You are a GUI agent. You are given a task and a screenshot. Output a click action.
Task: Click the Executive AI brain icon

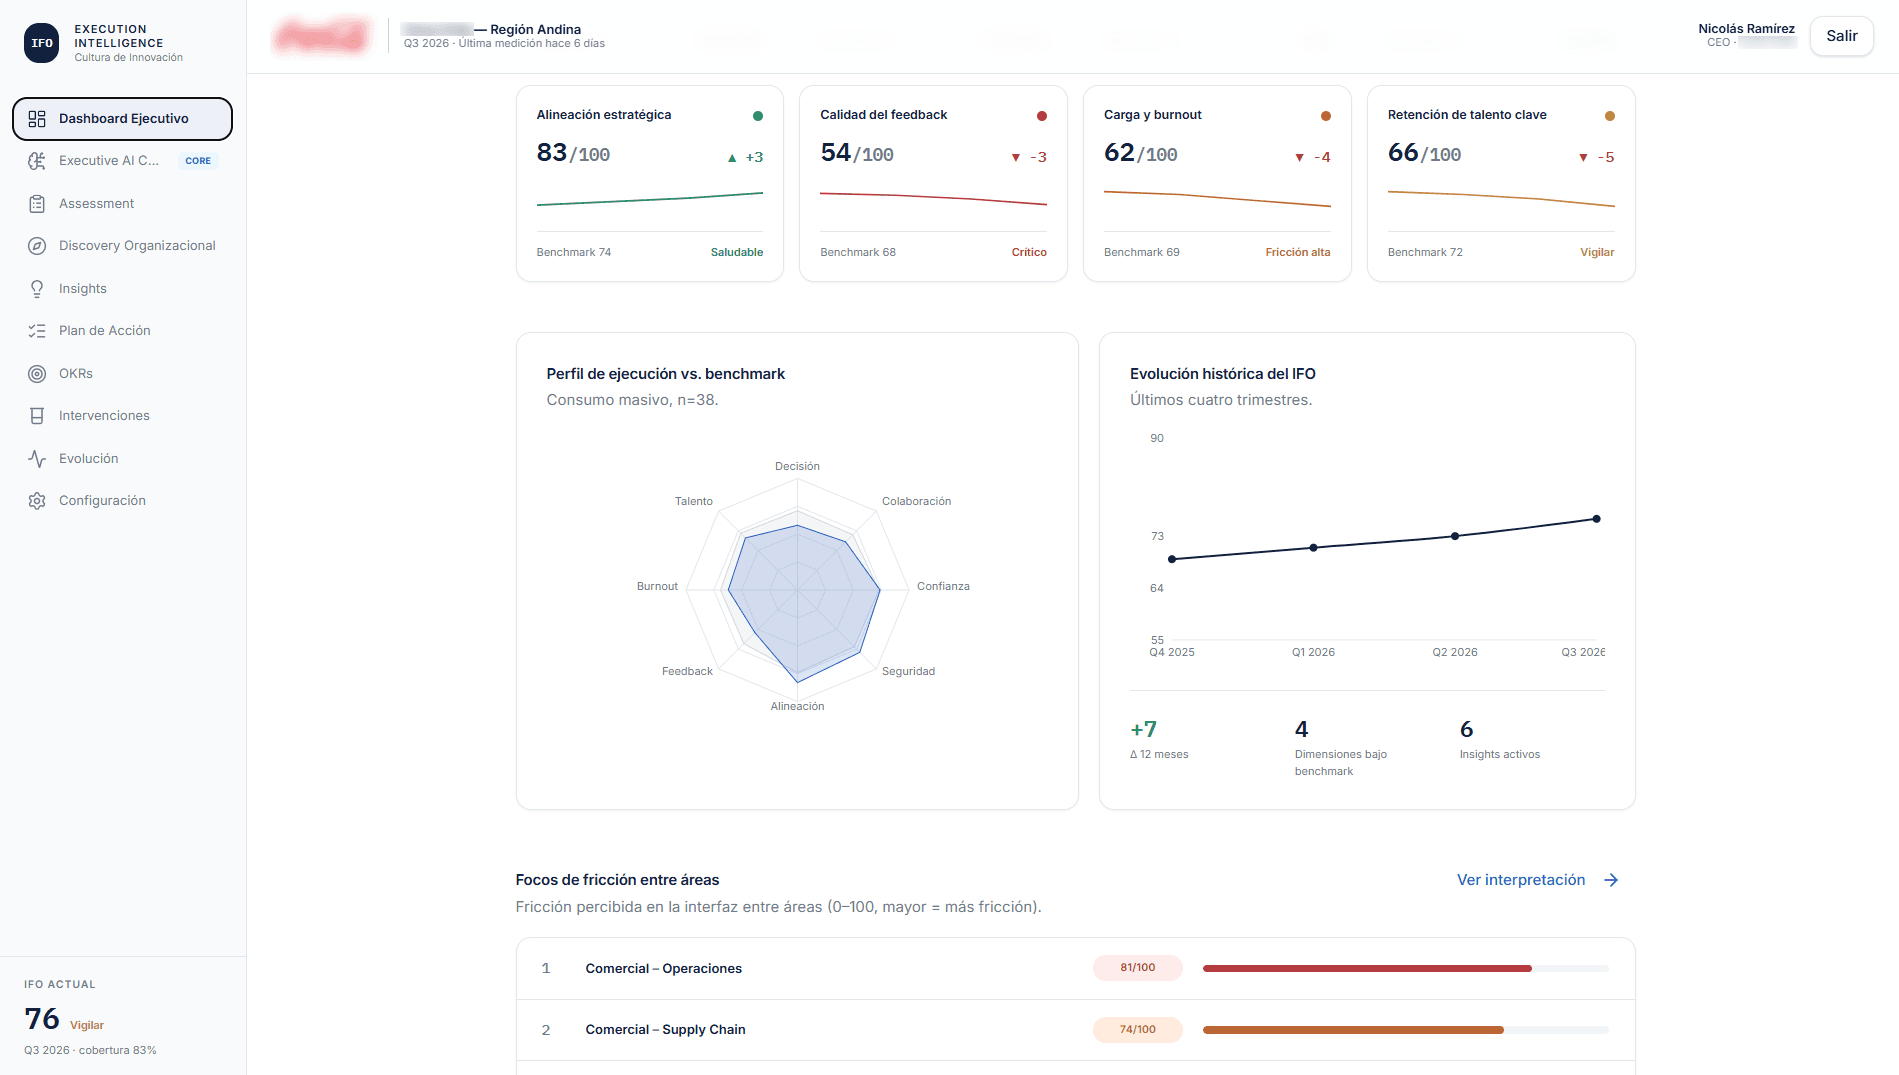coord(37,161)
